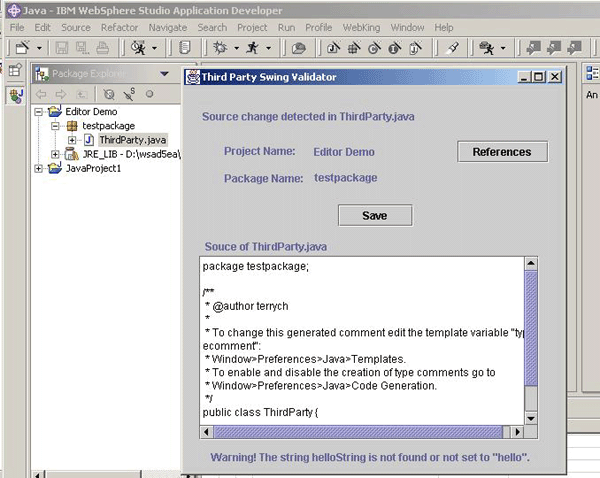Open the Run dropdown arrow
This screenshot has width=600, height=478.
(x=269, y=48)
